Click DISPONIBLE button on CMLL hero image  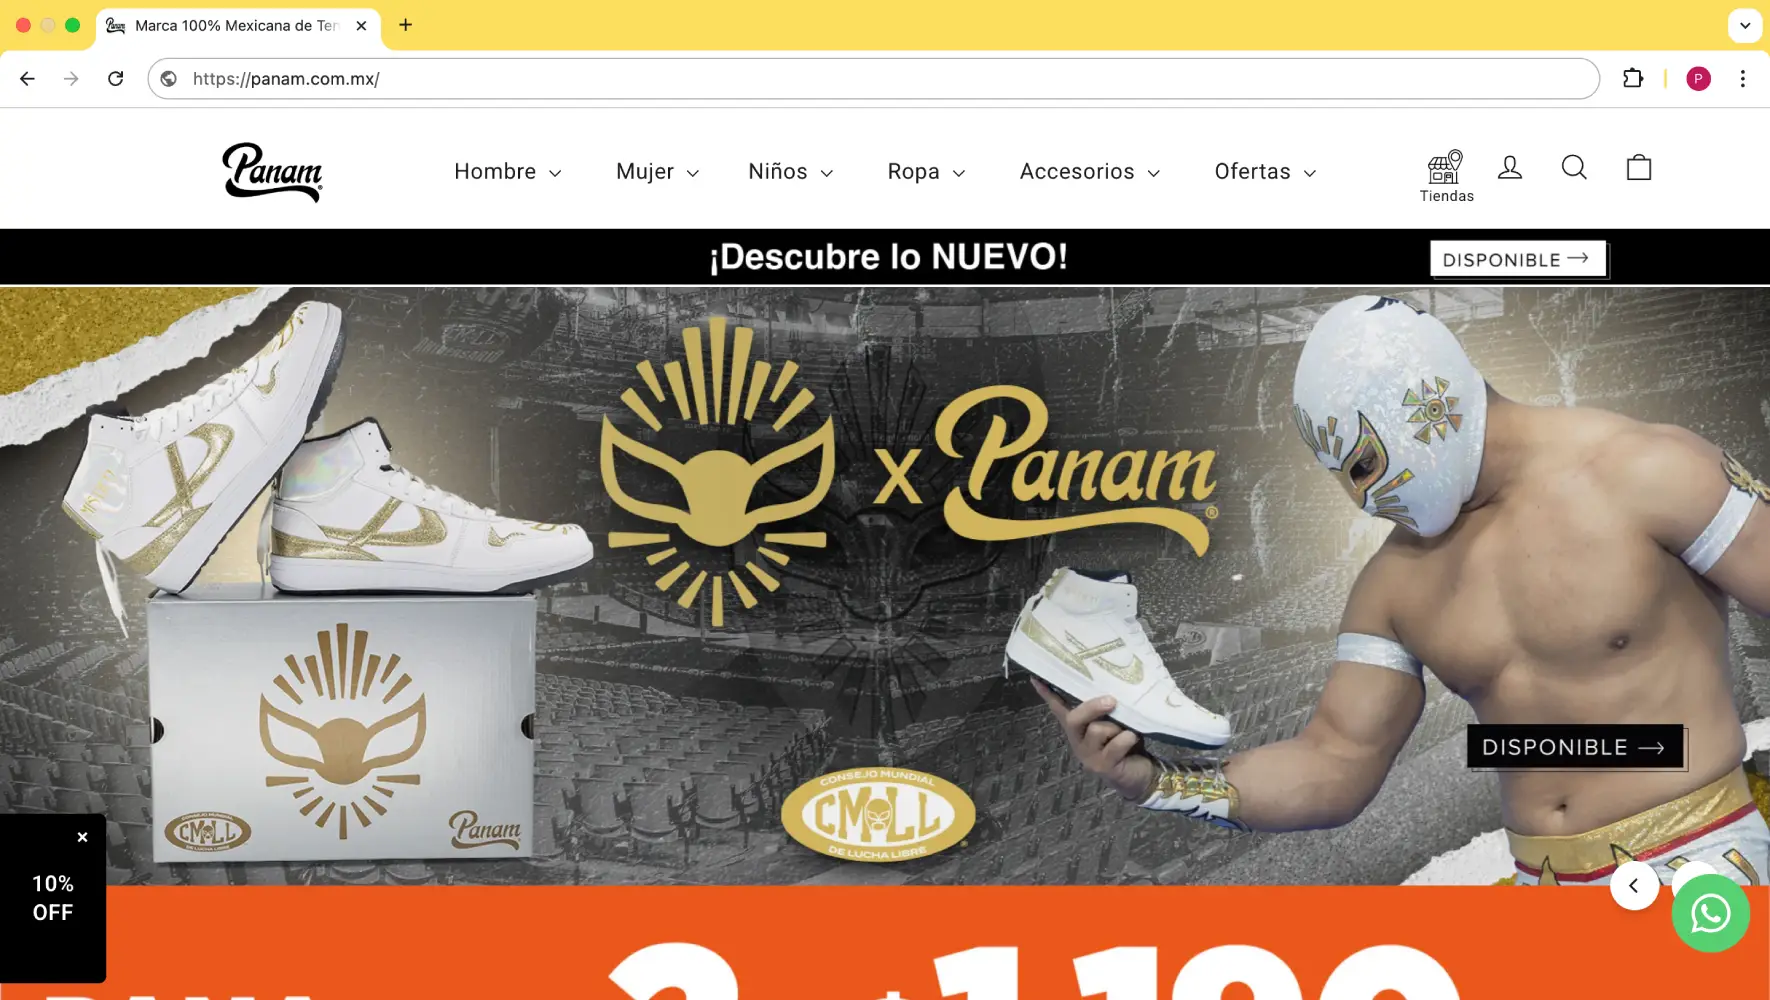click(1575, 747)
